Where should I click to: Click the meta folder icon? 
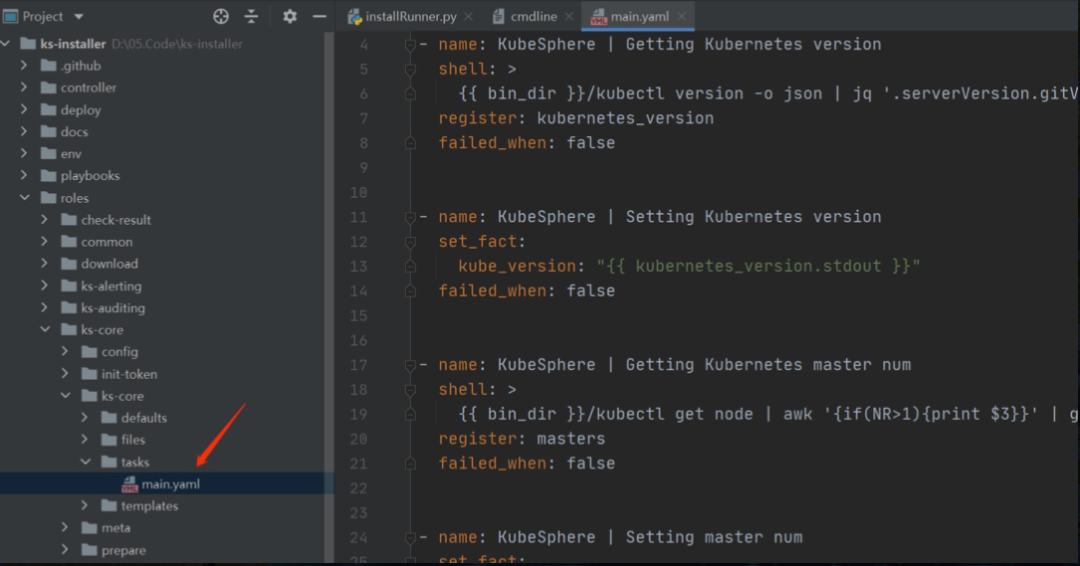89,528
